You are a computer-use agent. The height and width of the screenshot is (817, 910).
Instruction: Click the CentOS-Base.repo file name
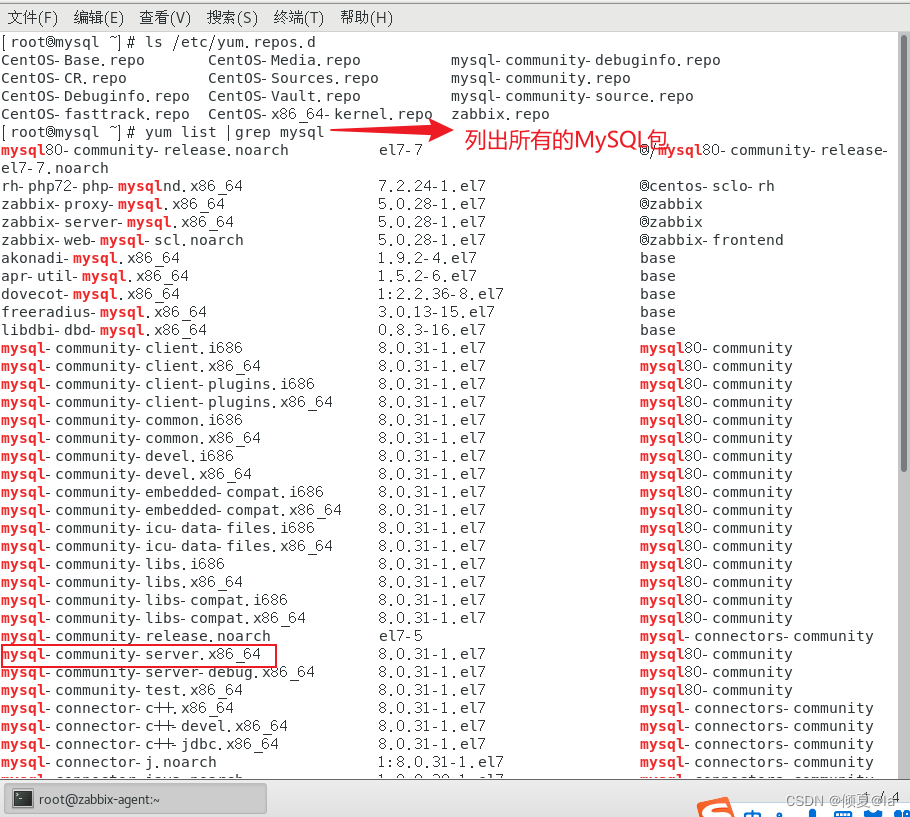click(73, 60)
